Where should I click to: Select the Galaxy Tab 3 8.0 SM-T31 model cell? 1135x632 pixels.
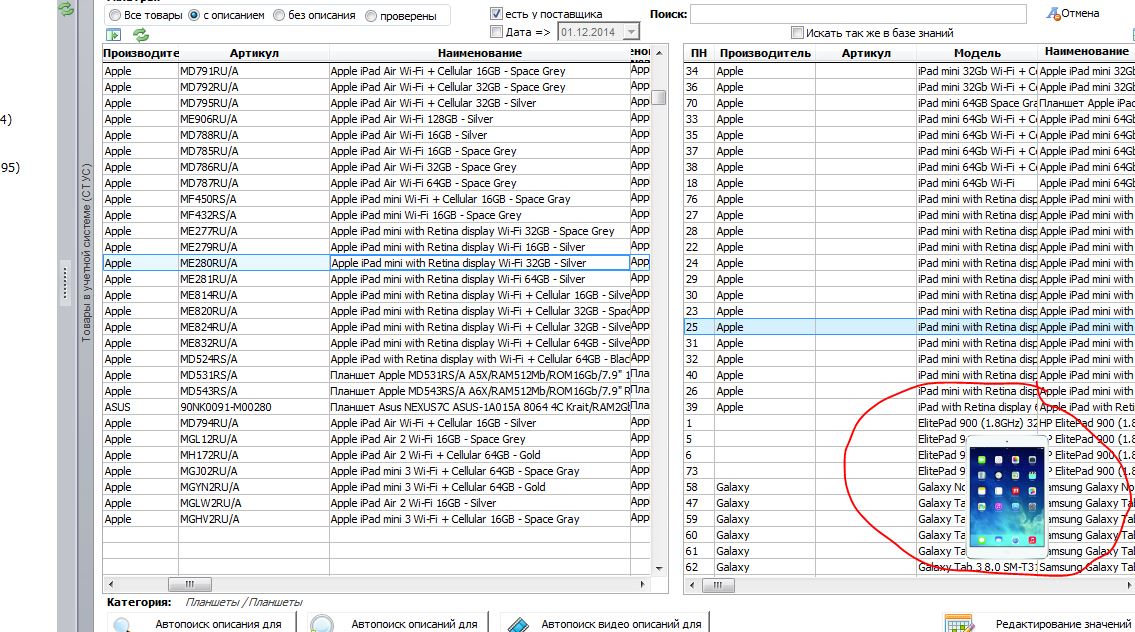[x=976, y=567]
